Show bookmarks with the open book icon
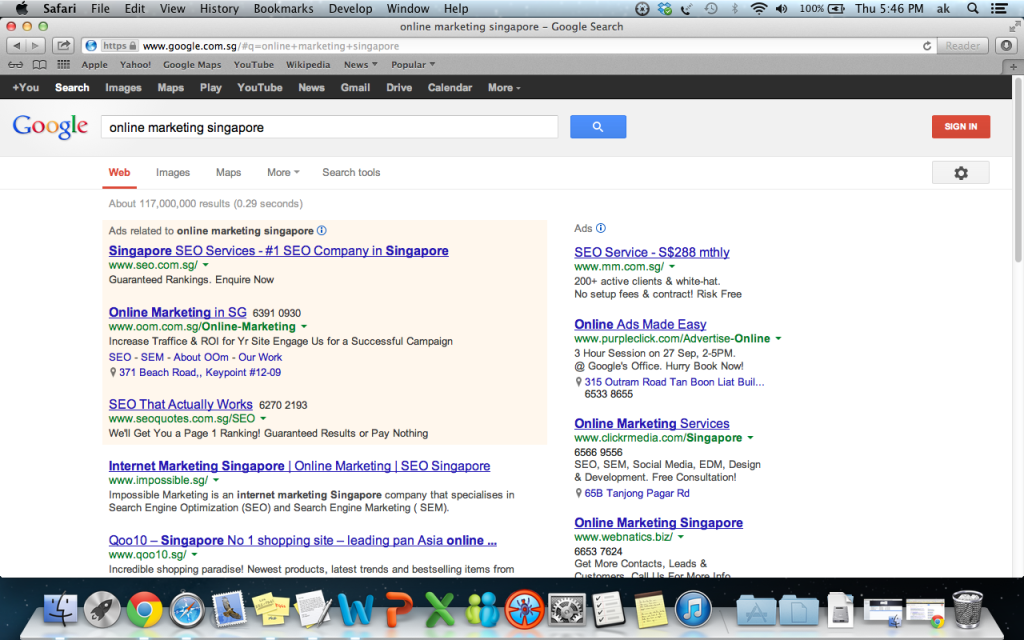1024x640 pixels. click(40, 65)
